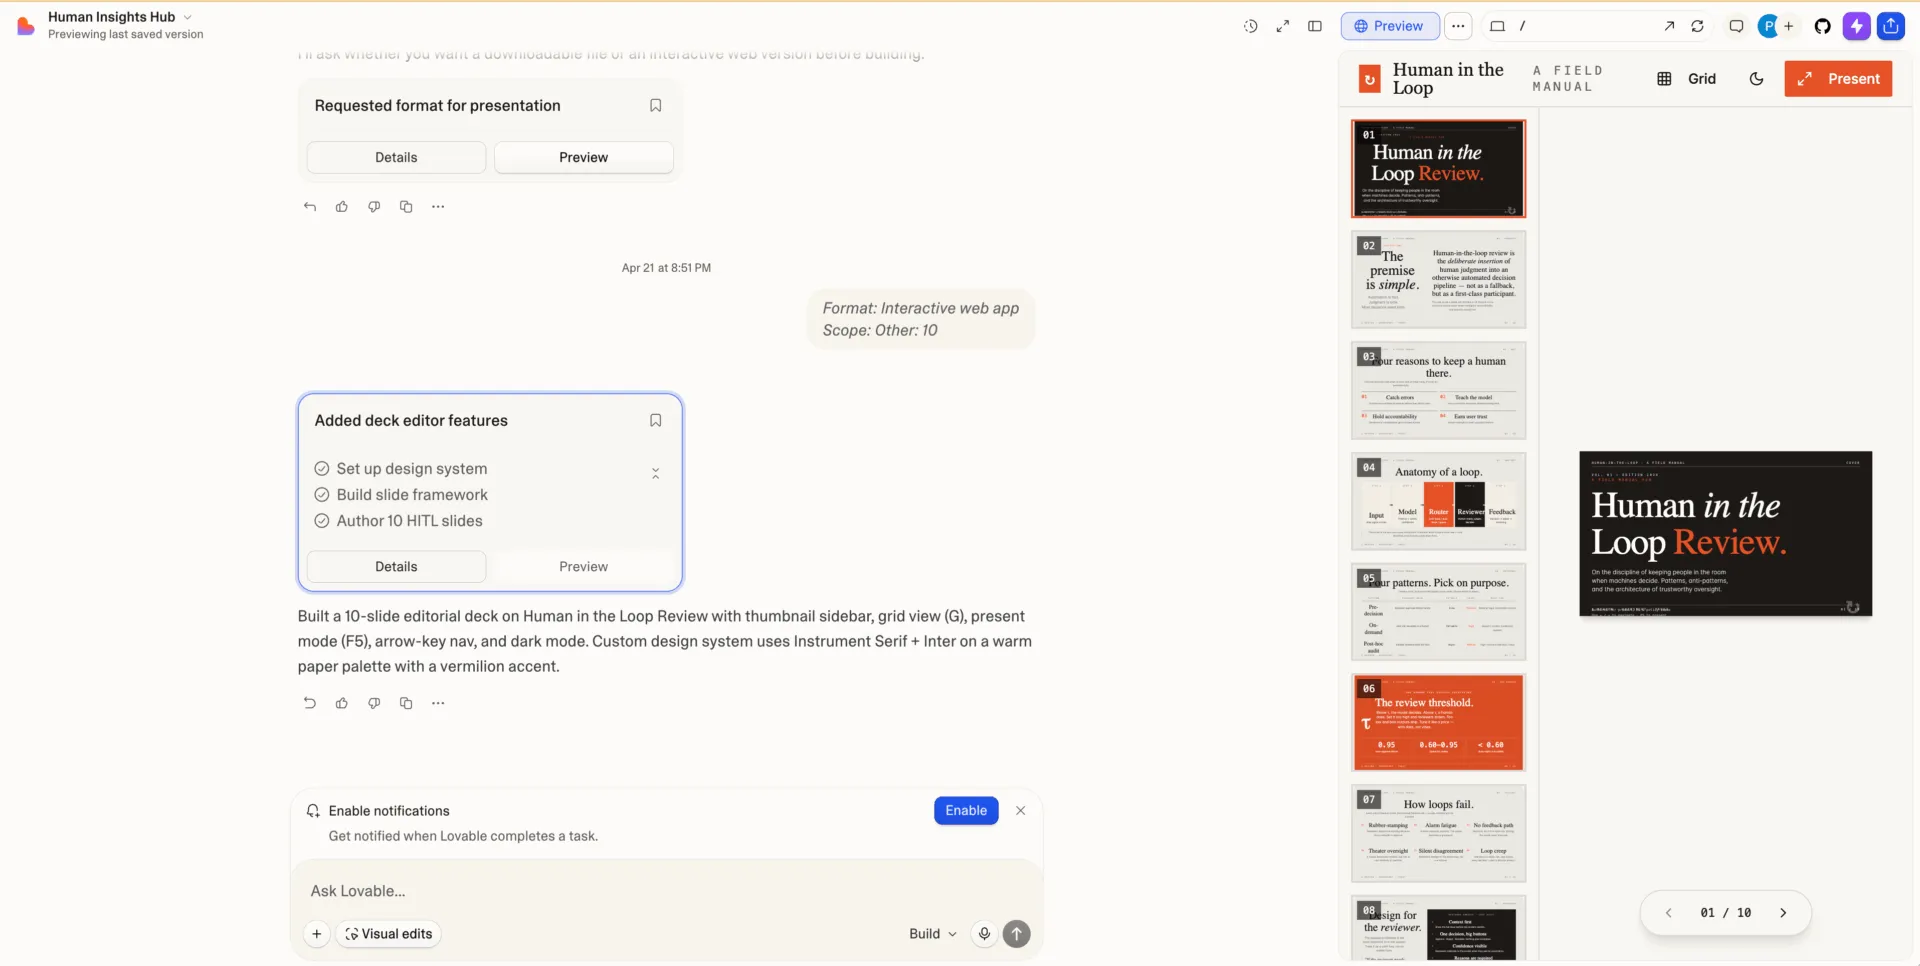Click the main Human in the Loop slide

click(1726, 534)
